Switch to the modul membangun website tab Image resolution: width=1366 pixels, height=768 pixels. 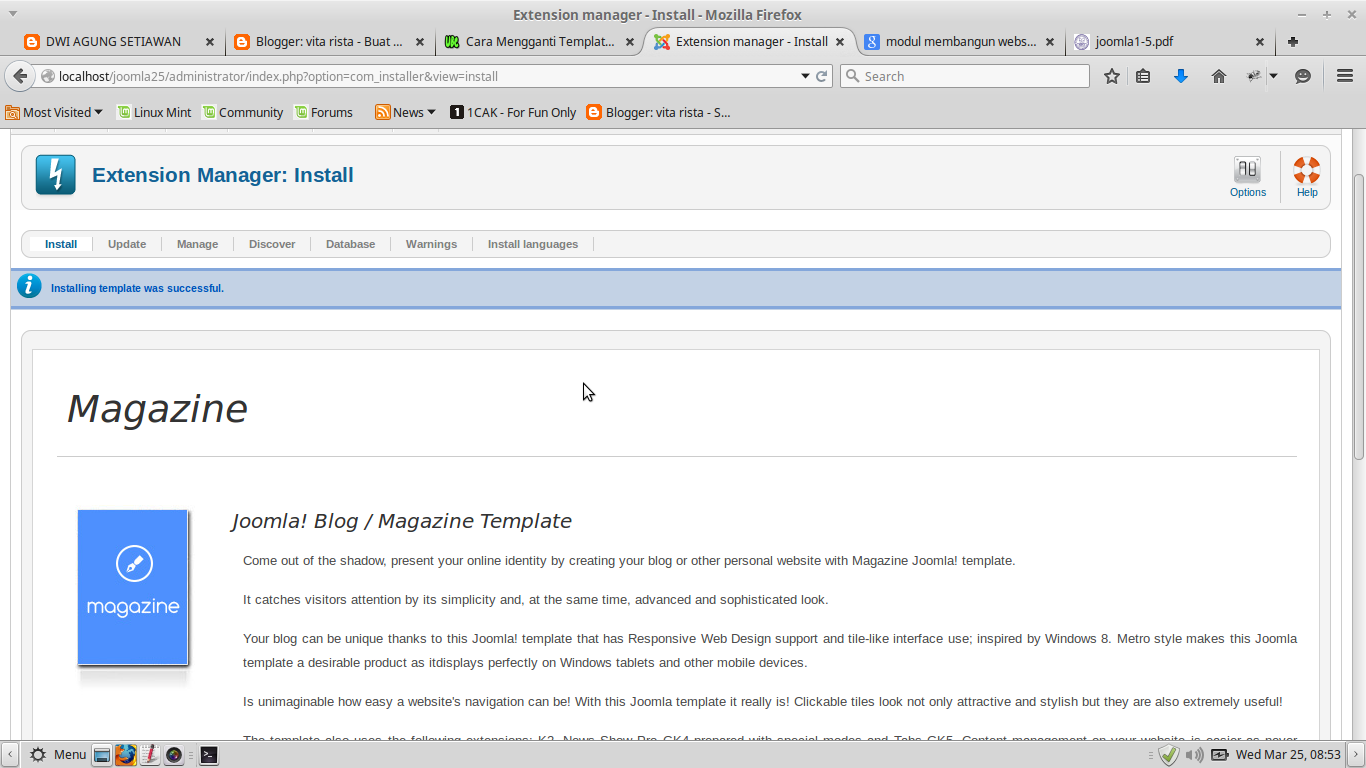click(x=960, y=42)
